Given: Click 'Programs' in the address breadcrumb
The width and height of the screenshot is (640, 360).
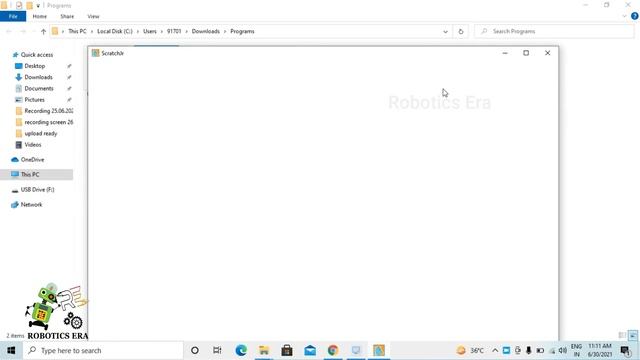Looking at the screenshot, I should [x=242, y=31].
